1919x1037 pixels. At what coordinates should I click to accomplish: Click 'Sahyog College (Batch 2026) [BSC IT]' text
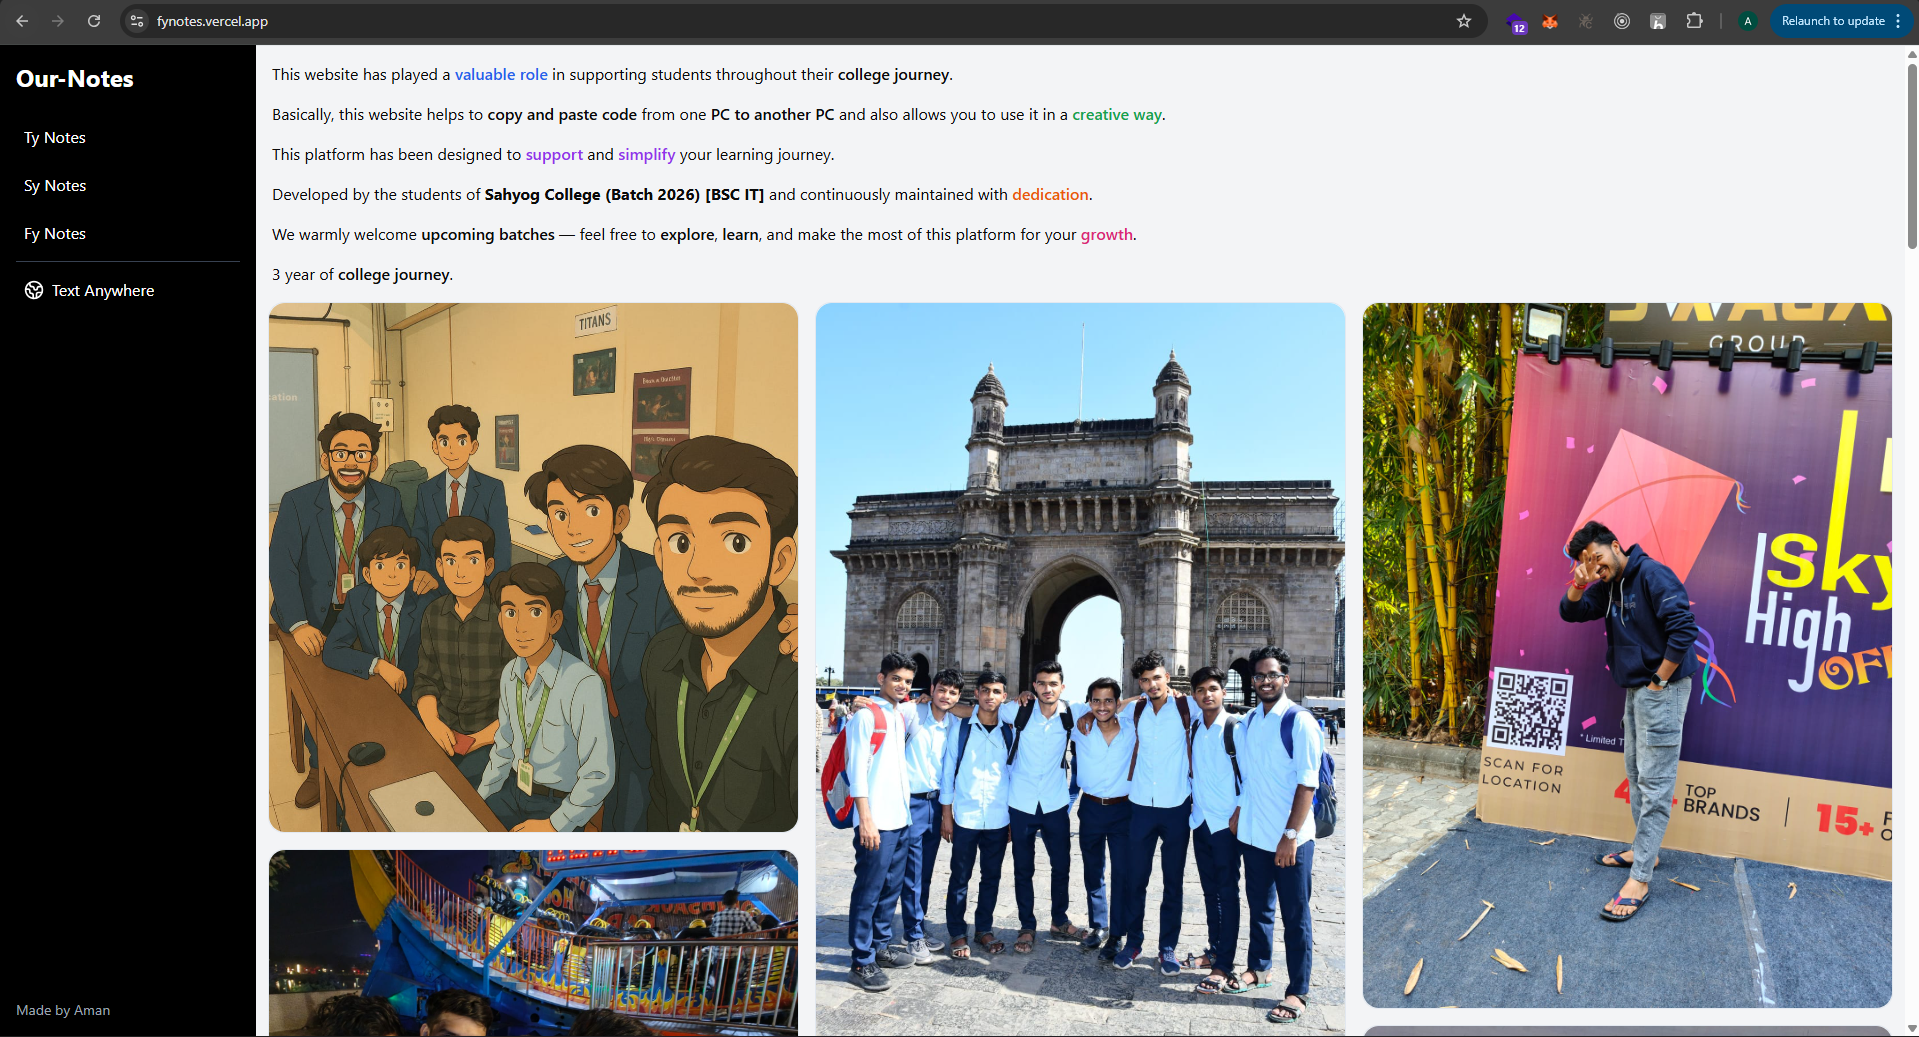(x=624, y=195)
